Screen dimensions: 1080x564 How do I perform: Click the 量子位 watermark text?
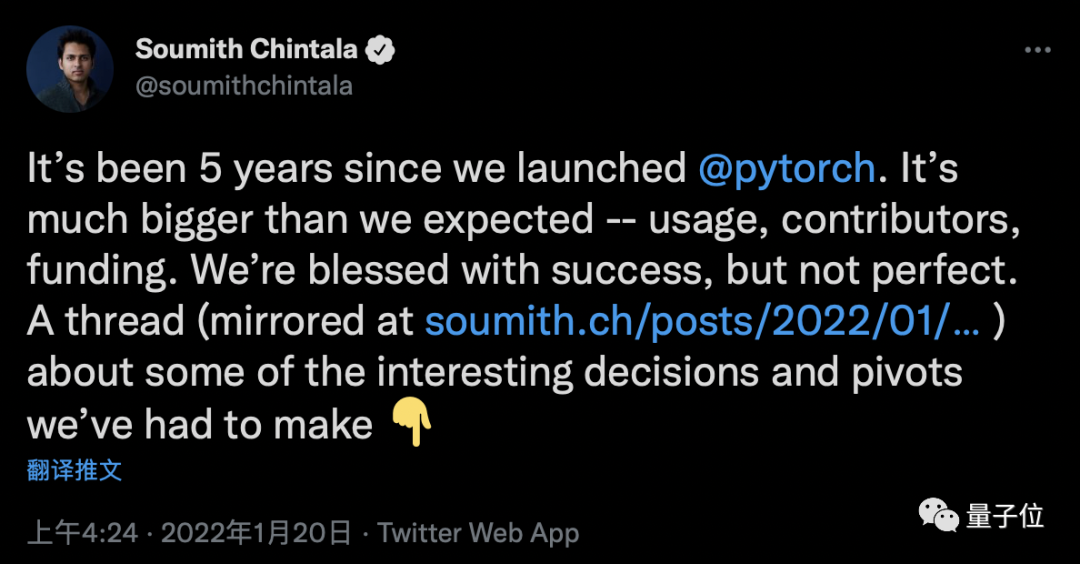1005,516
